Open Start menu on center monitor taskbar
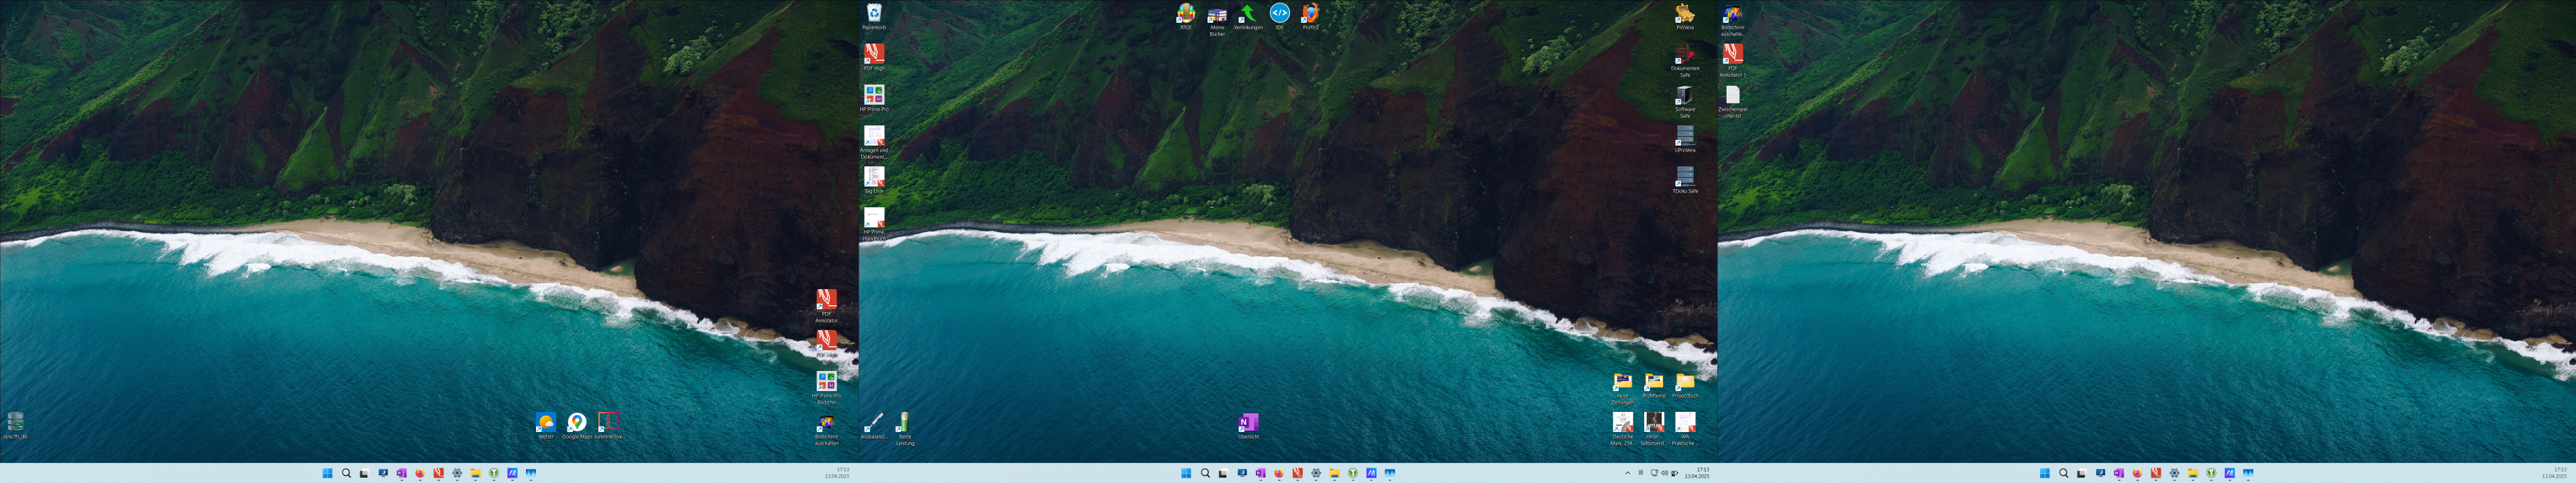 click(1186, 473)
